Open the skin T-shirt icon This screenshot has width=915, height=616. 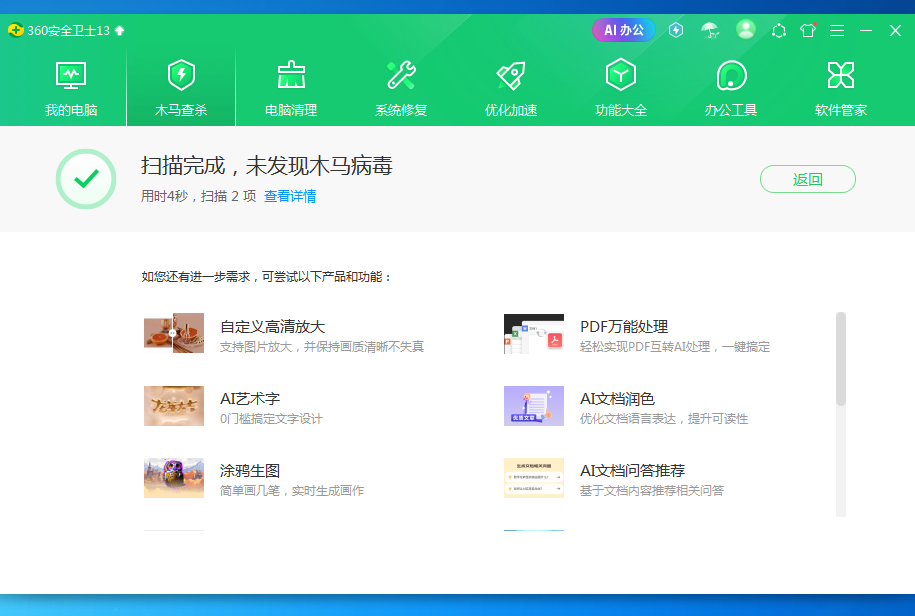808,30
